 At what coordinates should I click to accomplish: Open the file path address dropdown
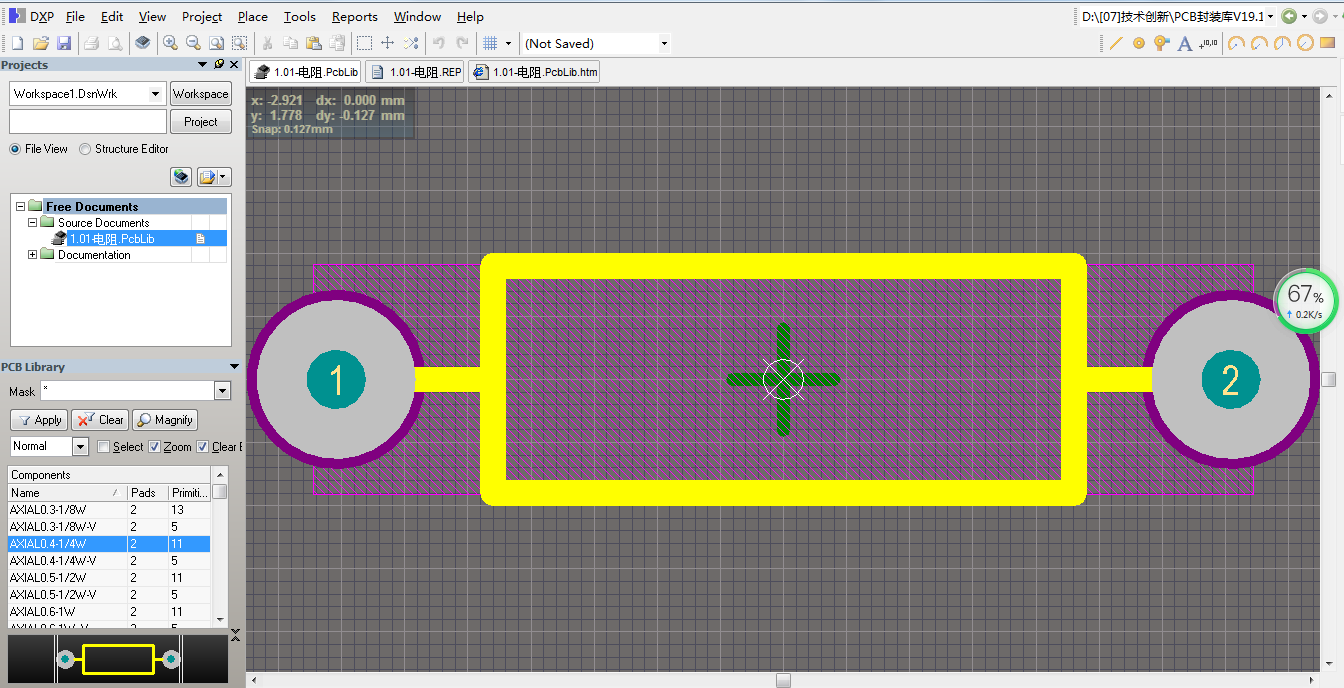(x=1271, y=16)
